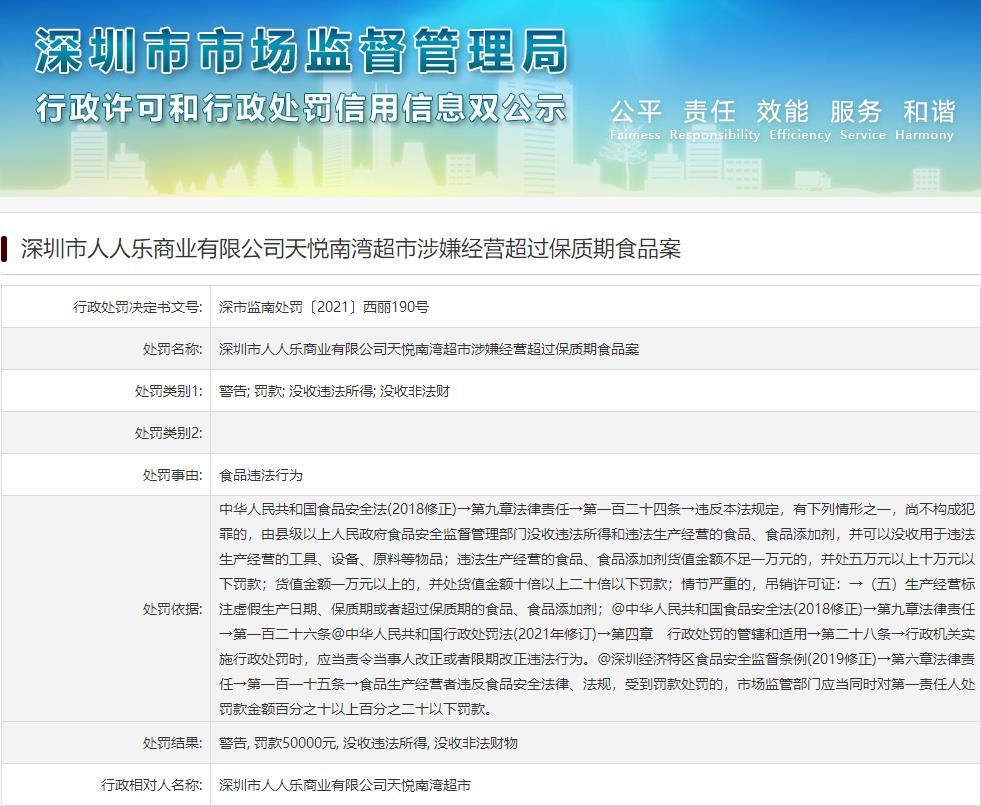Screen dimensions: 981x806
Task: Click the slogan 效能 Efficiency
Action: pos(800,120)
